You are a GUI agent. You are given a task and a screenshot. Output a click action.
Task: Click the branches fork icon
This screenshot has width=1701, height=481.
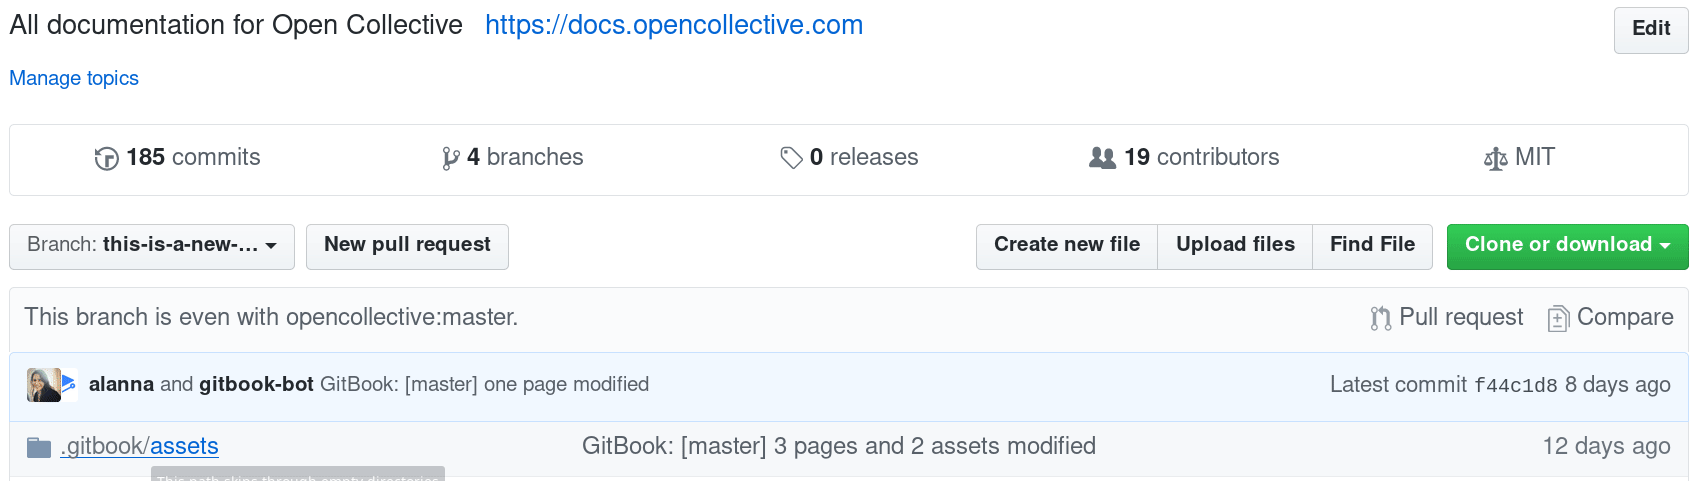pyautogui.click(x=451, y=158)
